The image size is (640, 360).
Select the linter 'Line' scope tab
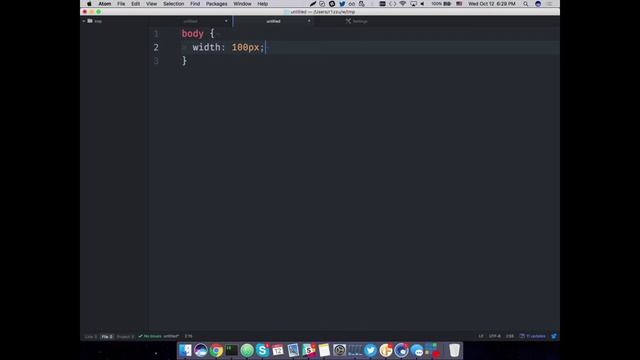tap(91, 337)
